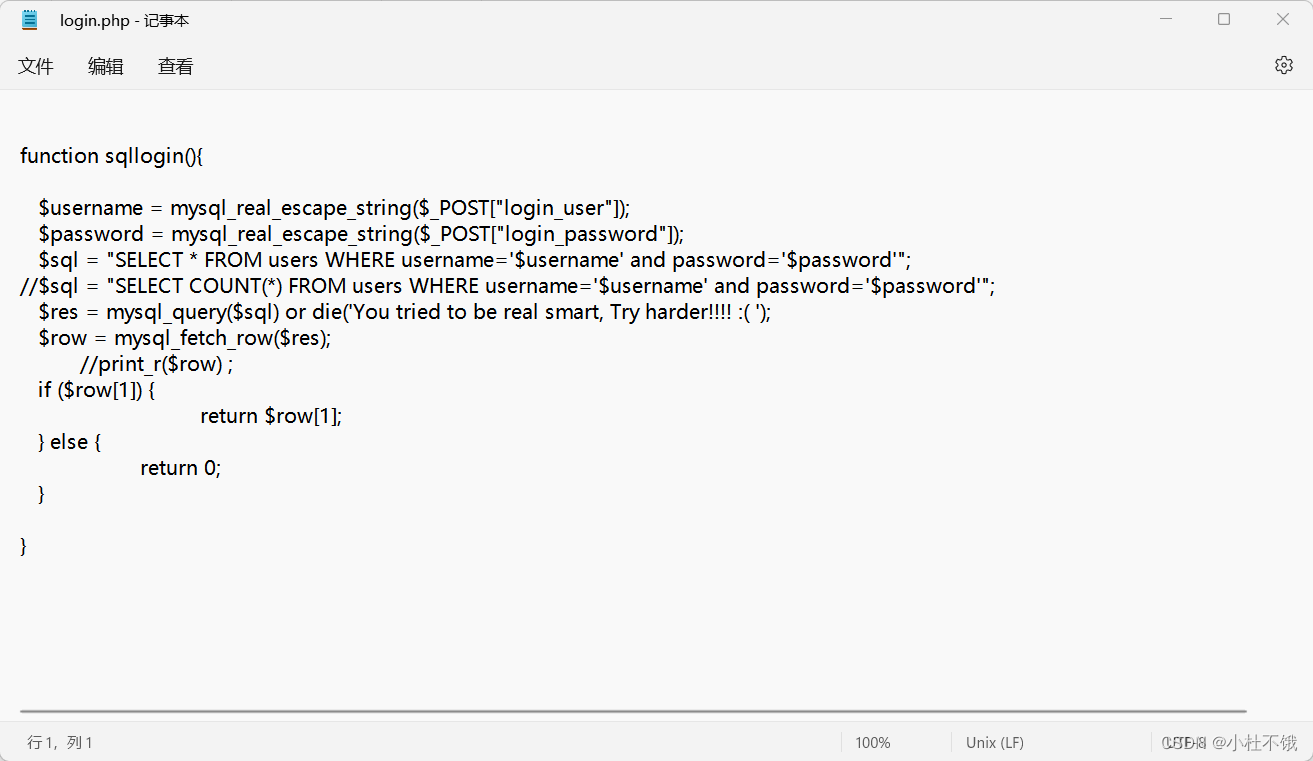Open the 编辑 menu

coord(105,66)
